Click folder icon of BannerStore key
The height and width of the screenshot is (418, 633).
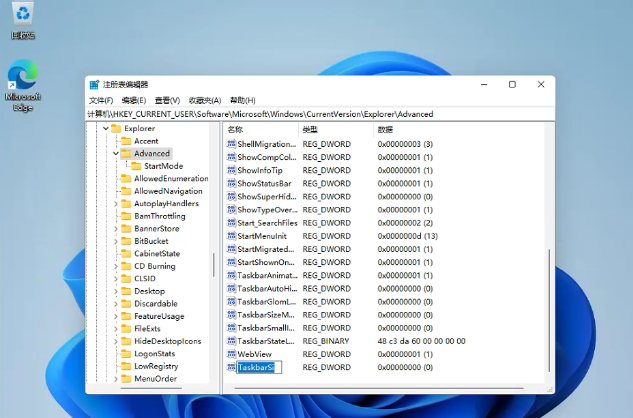pos(126,228)
